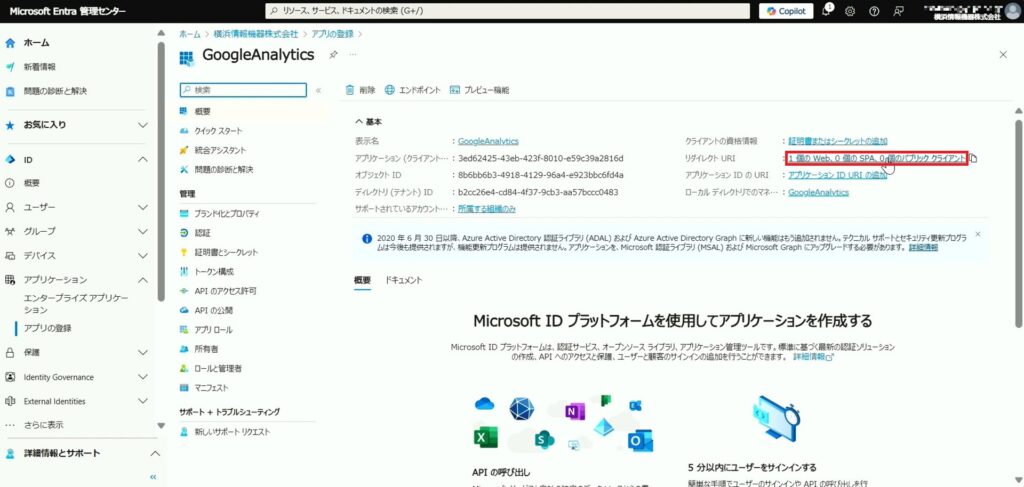Open ブランド化とプロパティ menu item
Viewport: 1024px width, 487px height.
[227, 213]
